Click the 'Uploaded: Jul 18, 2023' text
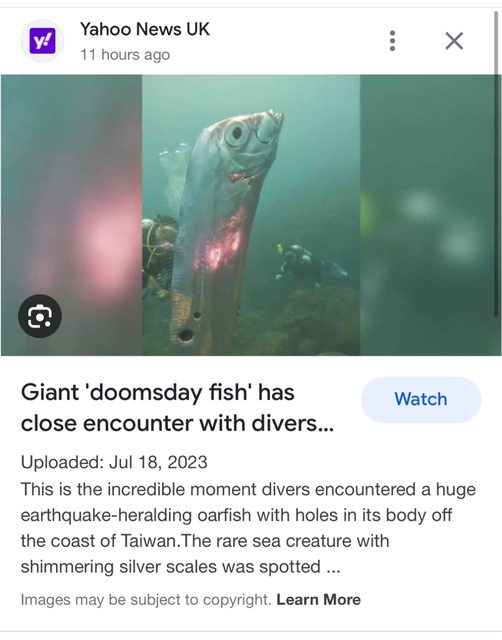 pos(114,462)
